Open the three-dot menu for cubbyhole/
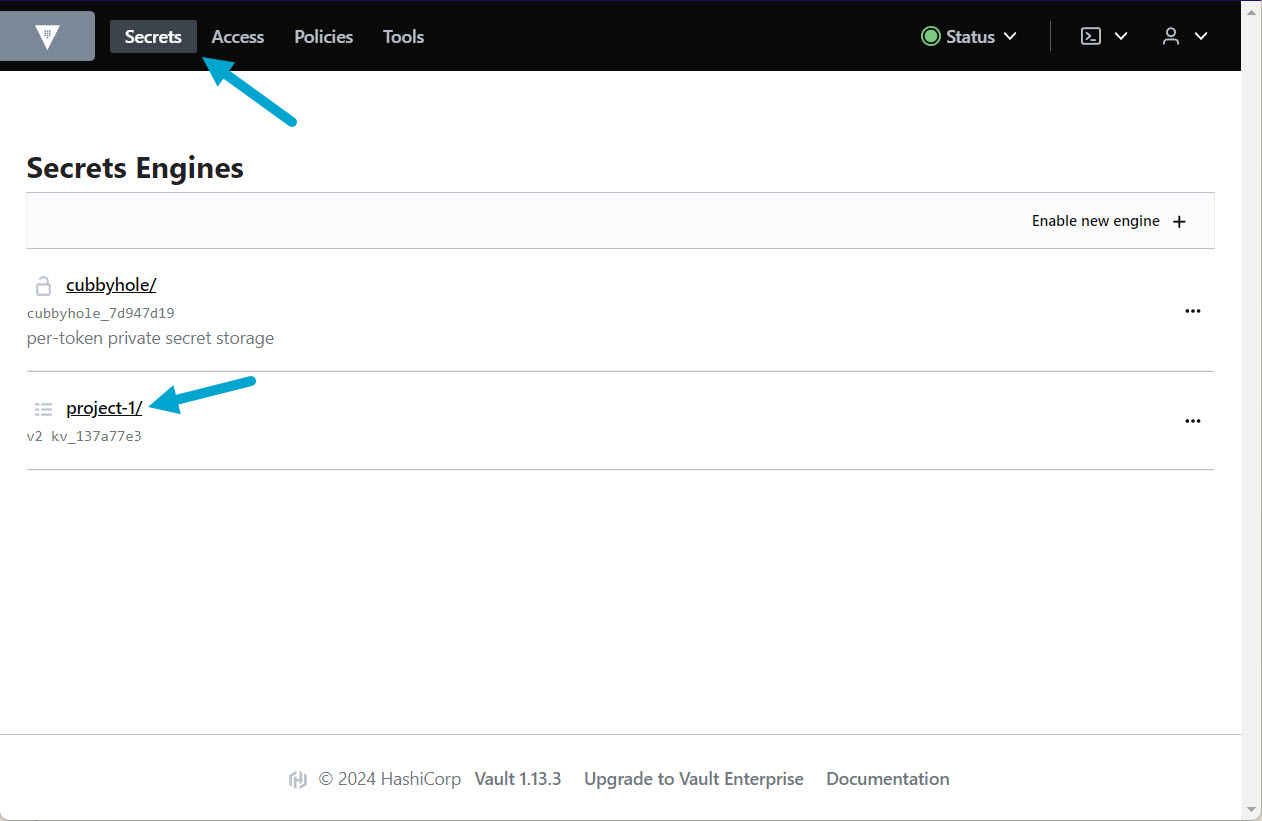The width and height of the screenshot is (1262, 821). 1192,311
